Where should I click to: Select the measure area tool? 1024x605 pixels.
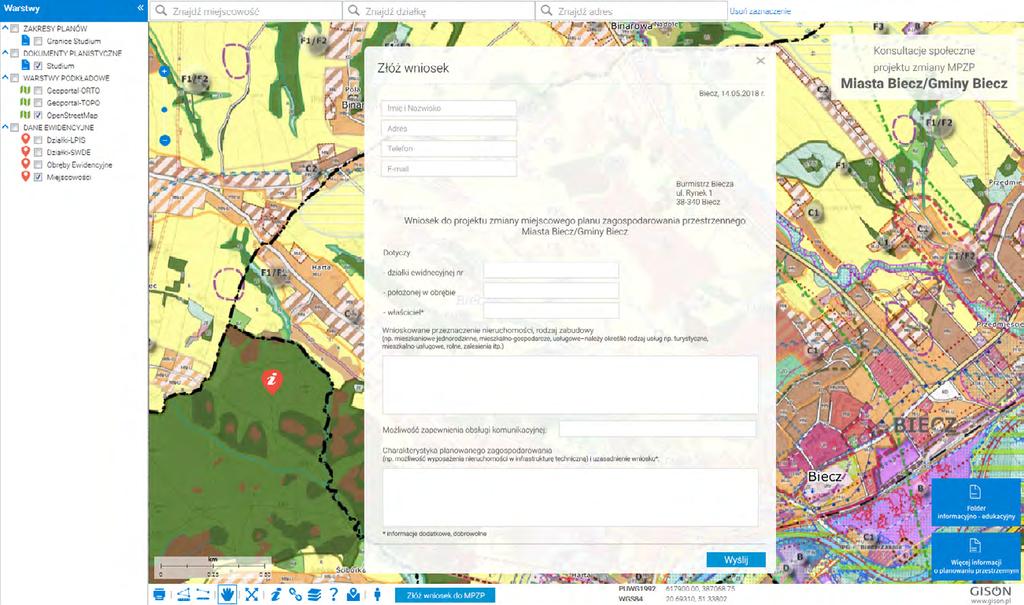coord(184,594)
